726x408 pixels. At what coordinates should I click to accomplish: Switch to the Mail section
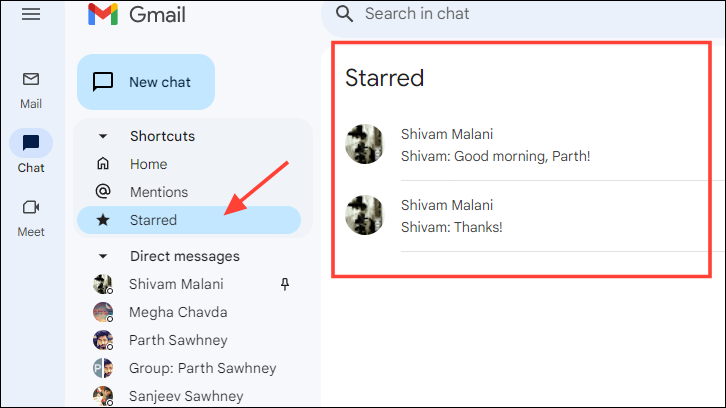pyautogui.click(x=31, y=91)
